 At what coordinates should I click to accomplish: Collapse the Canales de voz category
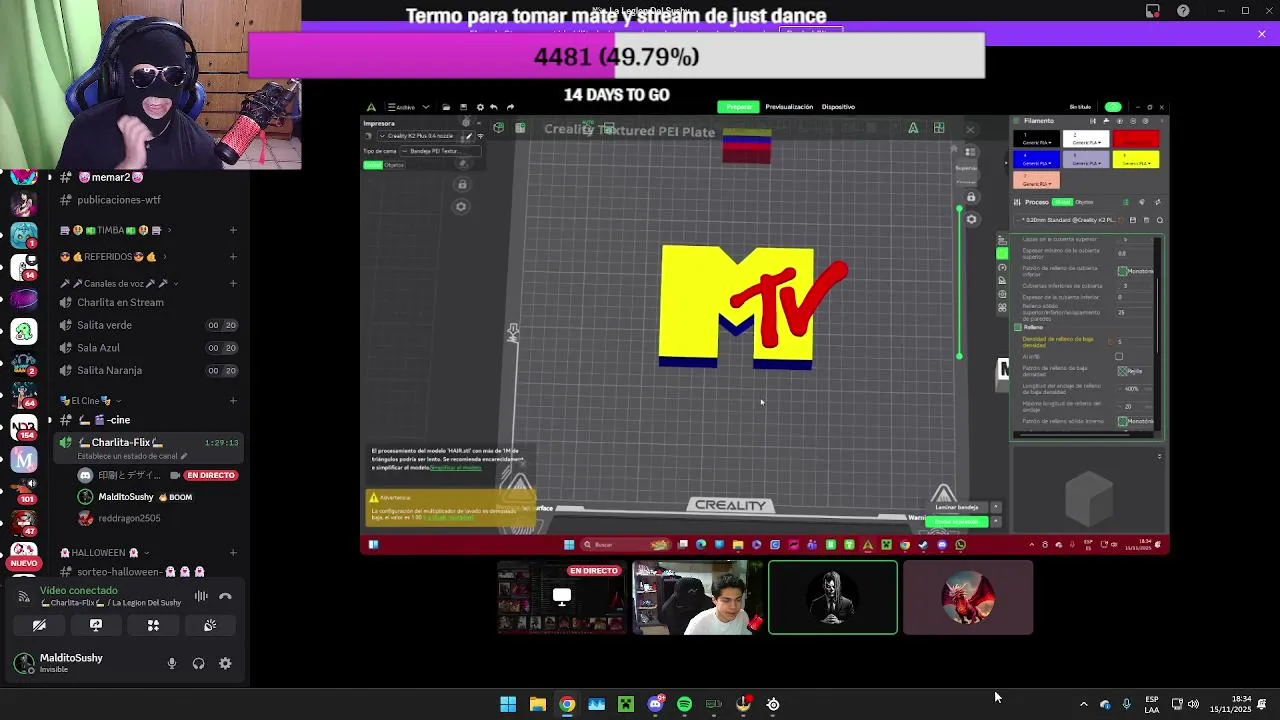pos(120,283)
